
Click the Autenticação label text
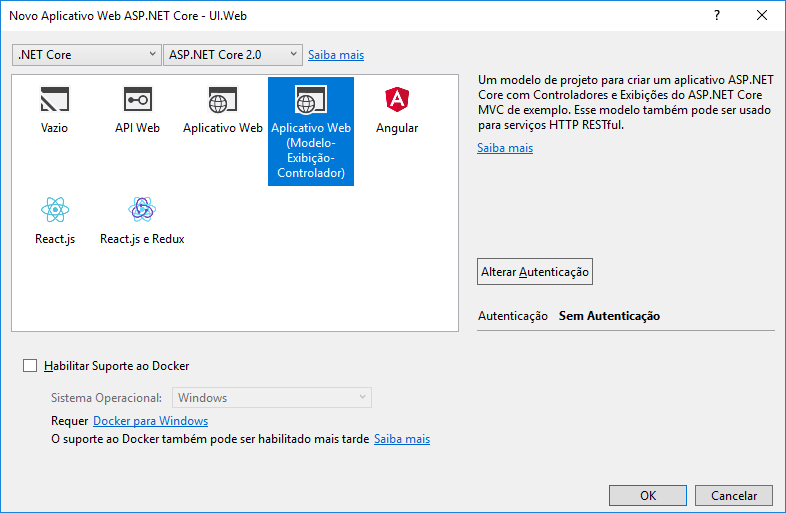[512, 316]
